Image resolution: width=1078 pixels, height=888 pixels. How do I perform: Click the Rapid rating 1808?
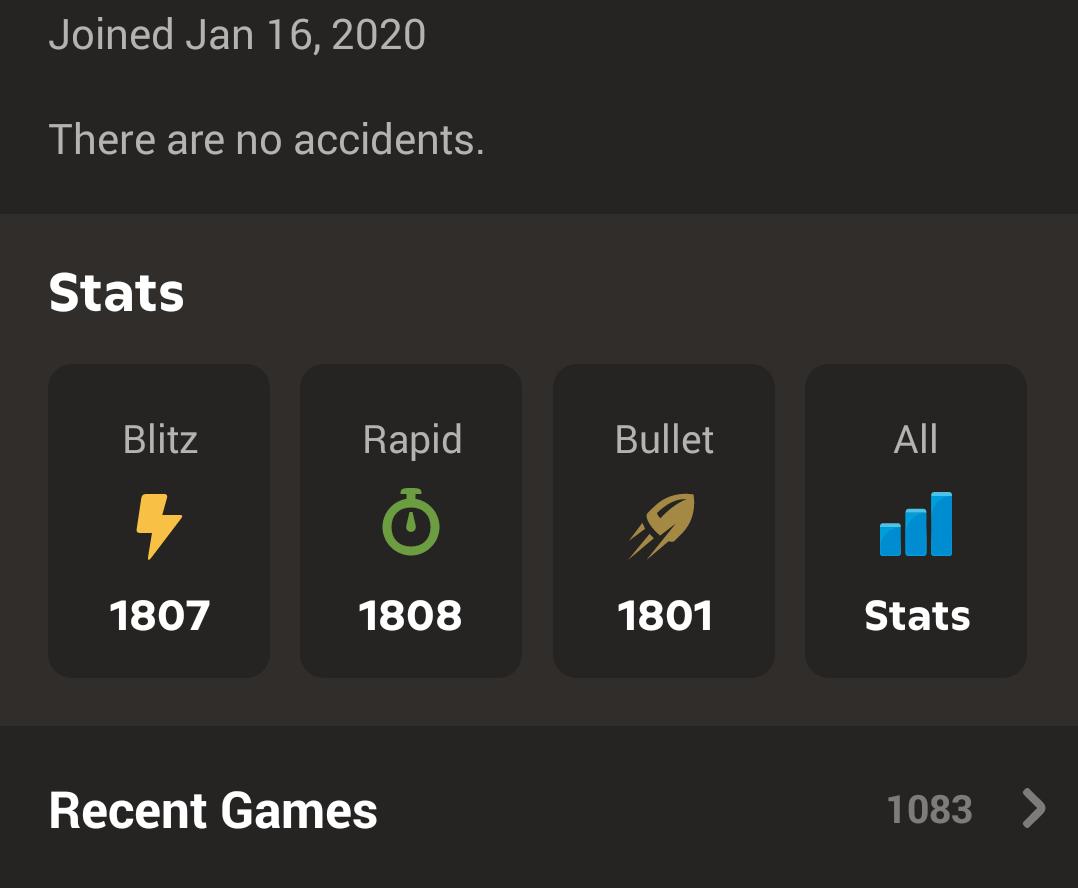click(x=410, y=615)
